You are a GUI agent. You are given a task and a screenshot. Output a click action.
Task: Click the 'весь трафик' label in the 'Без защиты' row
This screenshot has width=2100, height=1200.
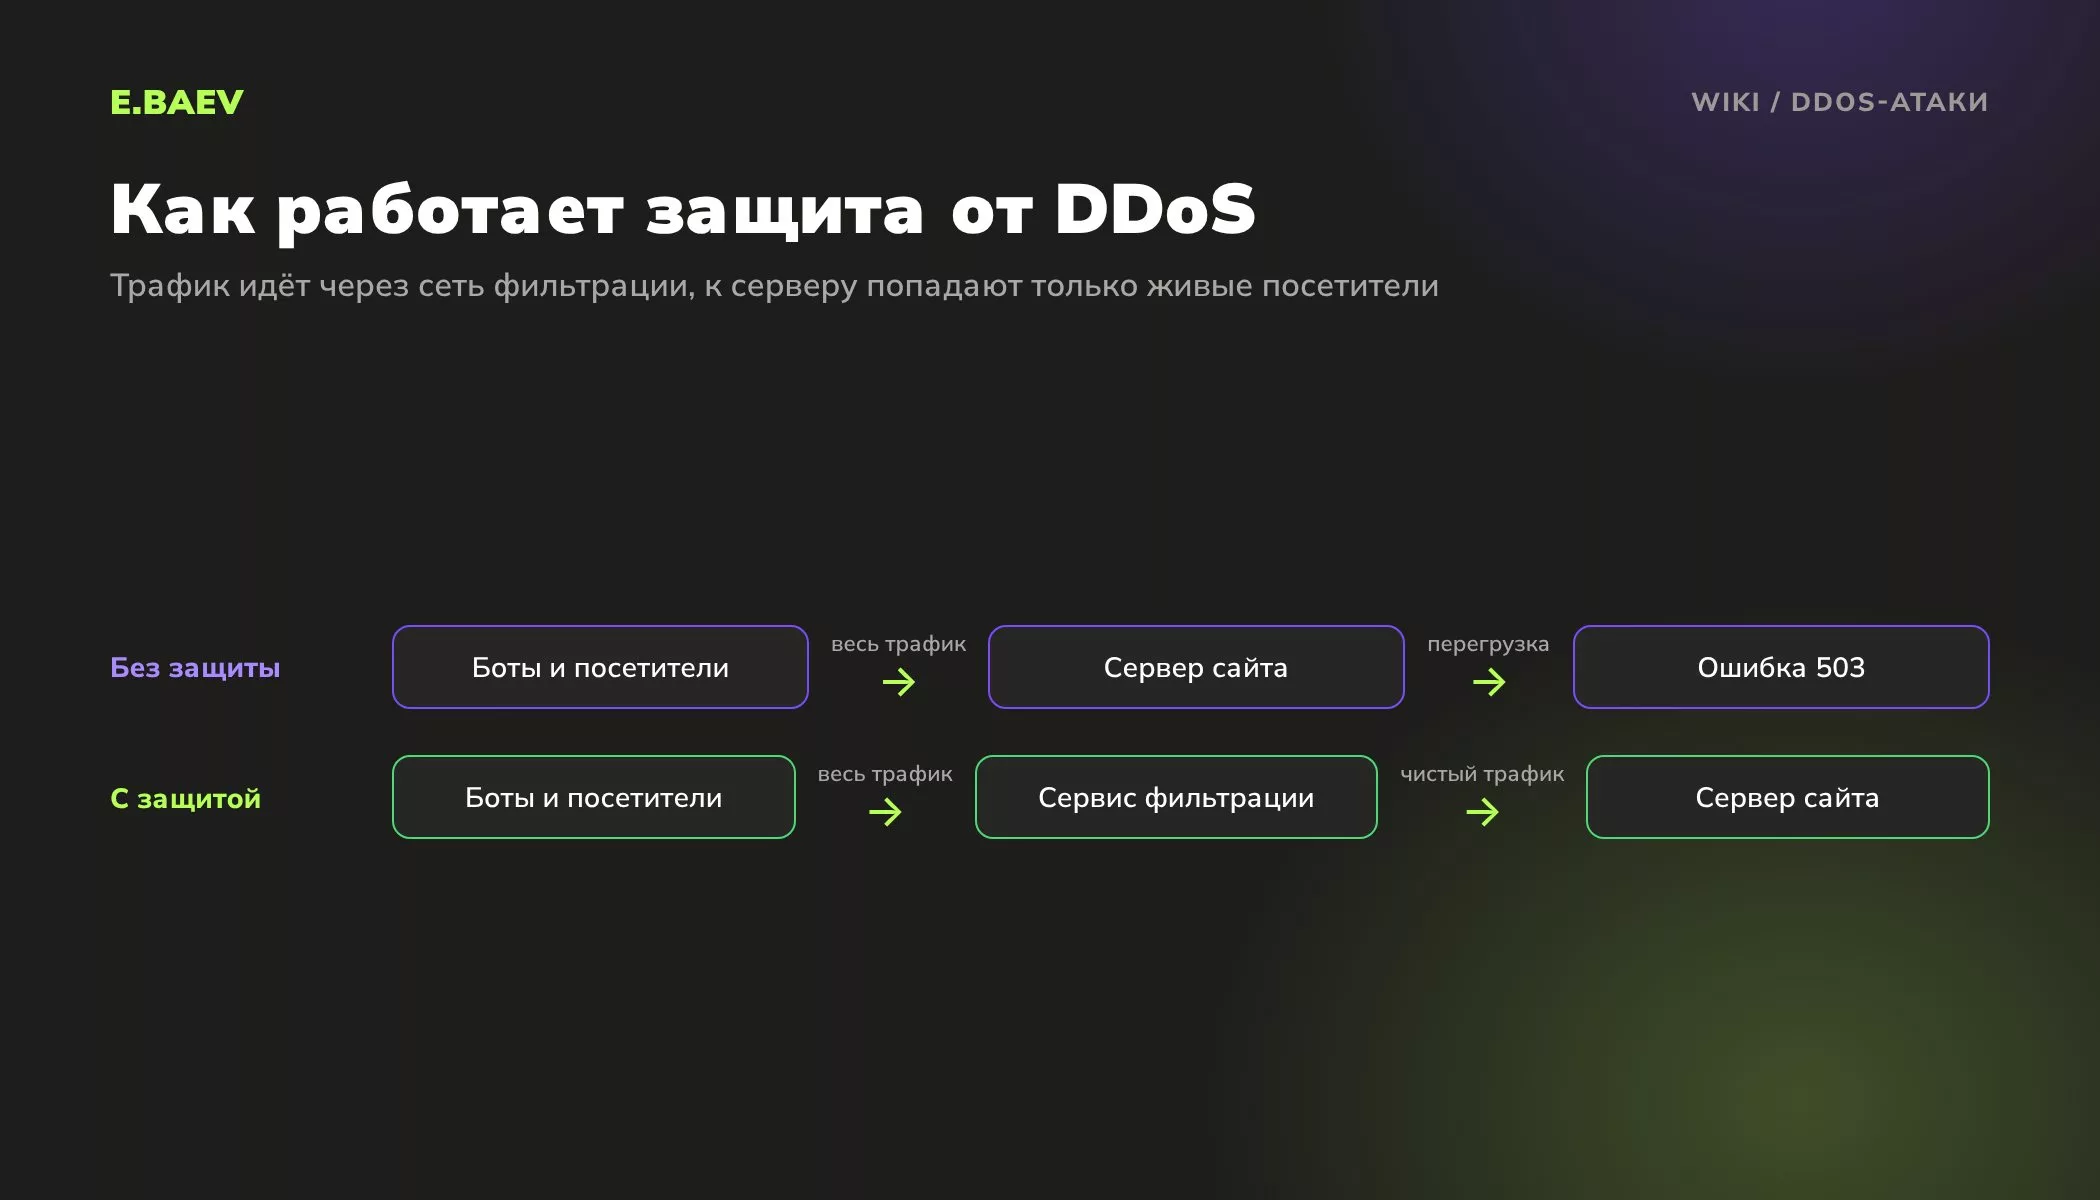pos(899,644)
